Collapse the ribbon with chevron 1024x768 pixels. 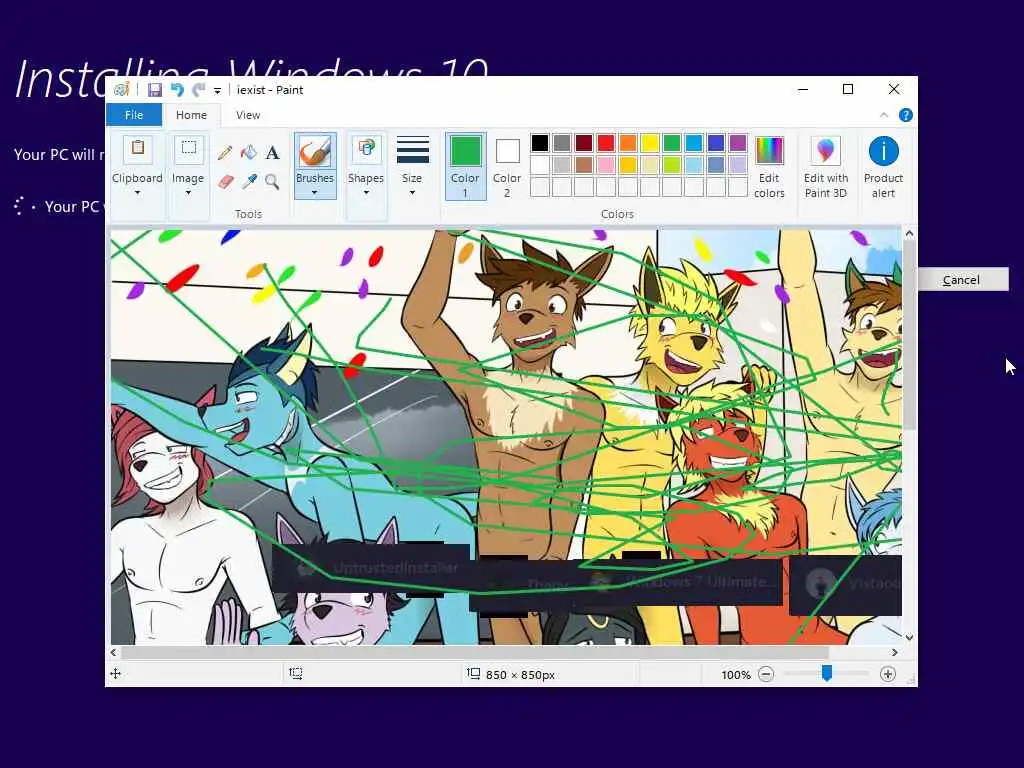click(x=884, y=115)
